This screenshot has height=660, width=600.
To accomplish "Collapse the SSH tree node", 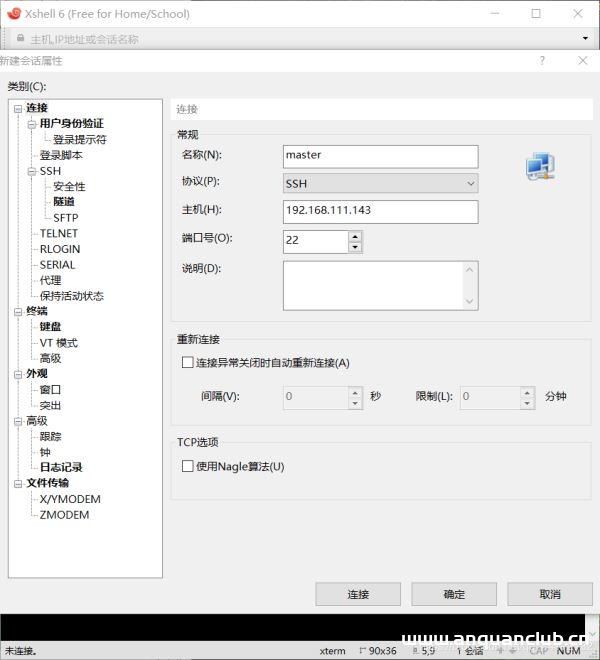I will click(31, 172).
